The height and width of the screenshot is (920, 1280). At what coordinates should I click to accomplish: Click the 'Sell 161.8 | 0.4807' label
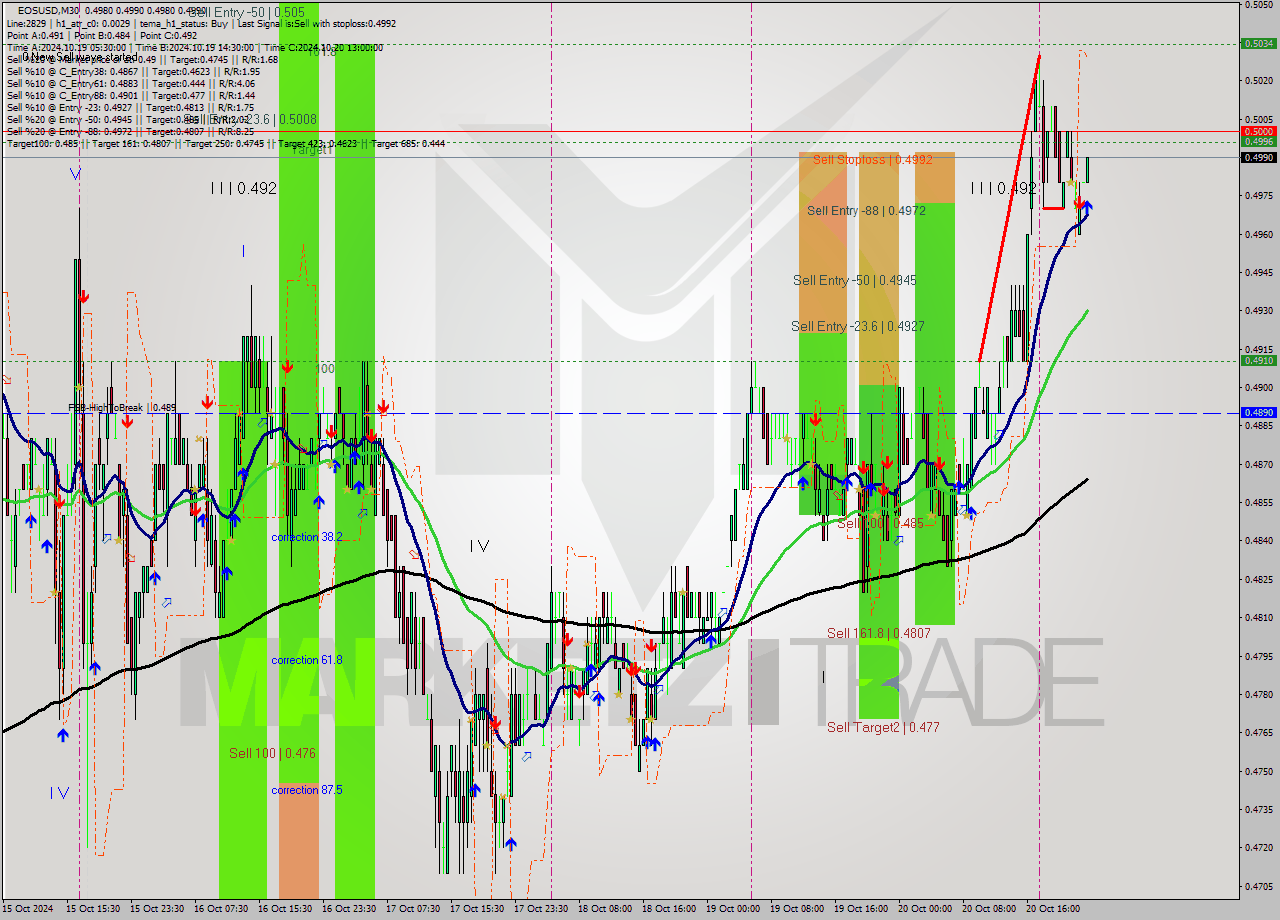point(878,633)
